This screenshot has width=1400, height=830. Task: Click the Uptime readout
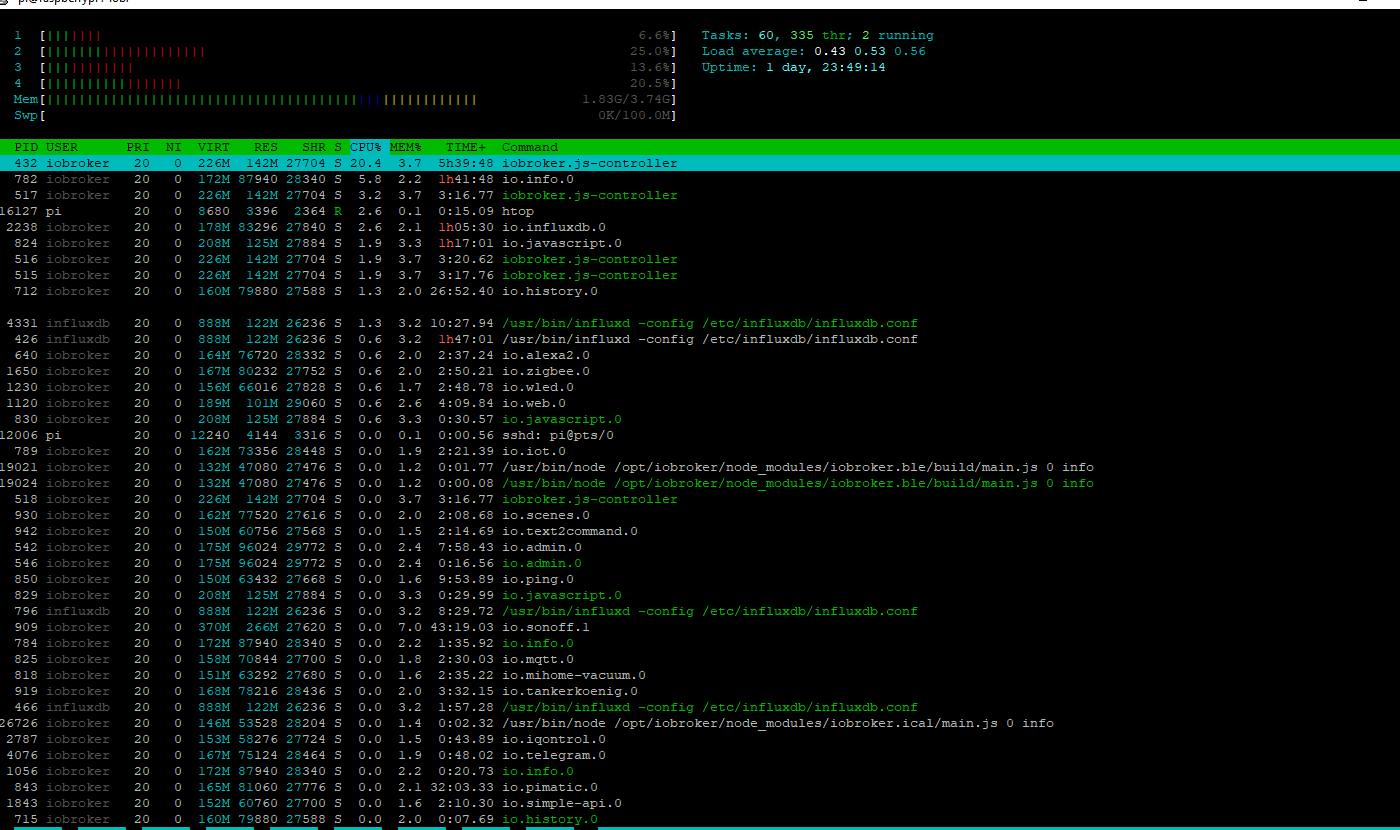point(794,67)
